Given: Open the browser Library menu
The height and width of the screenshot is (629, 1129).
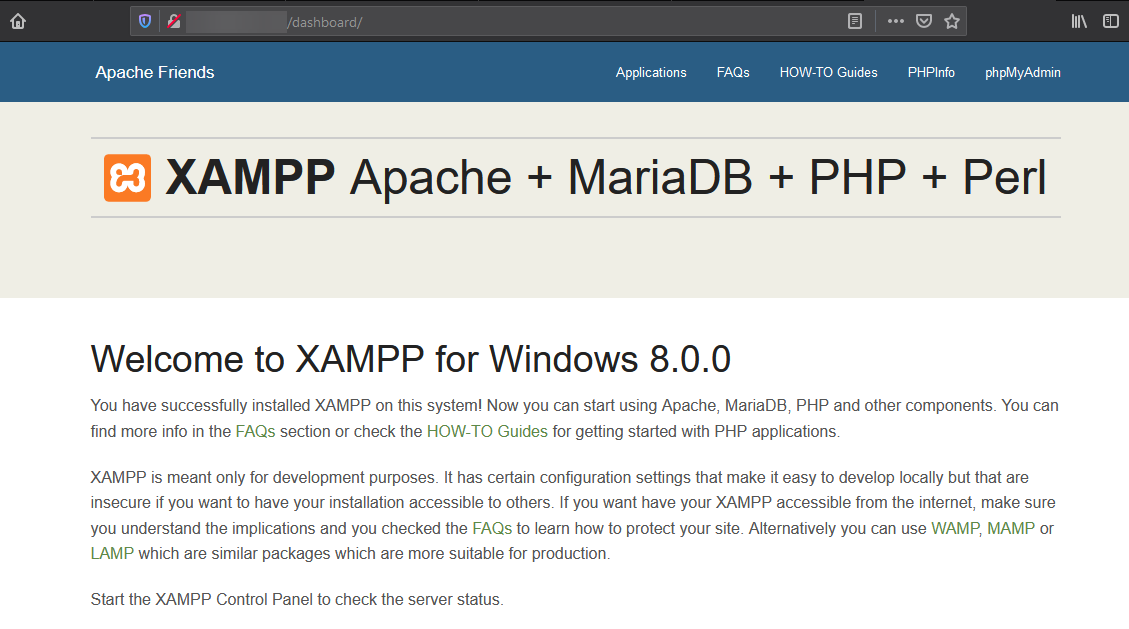Looking at the screenshot, I should coord(1079,22).
